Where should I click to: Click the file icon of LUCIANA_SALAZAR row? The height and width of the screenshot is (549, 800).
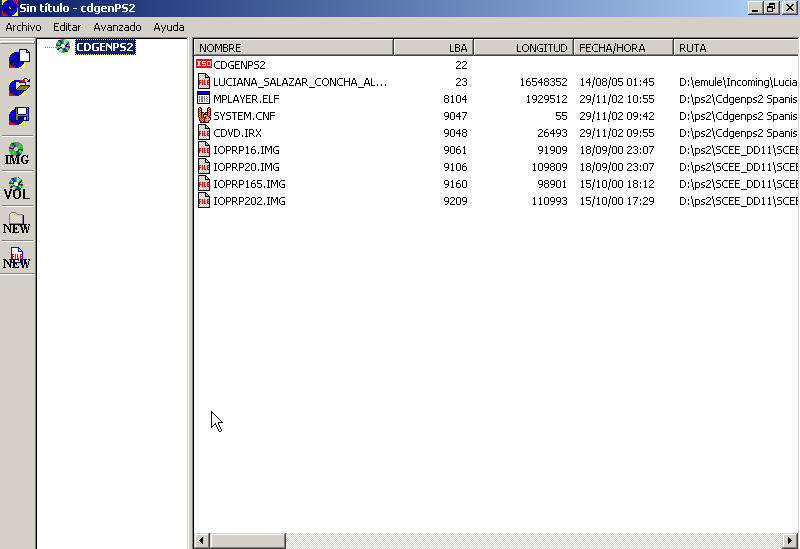(204, 81)
